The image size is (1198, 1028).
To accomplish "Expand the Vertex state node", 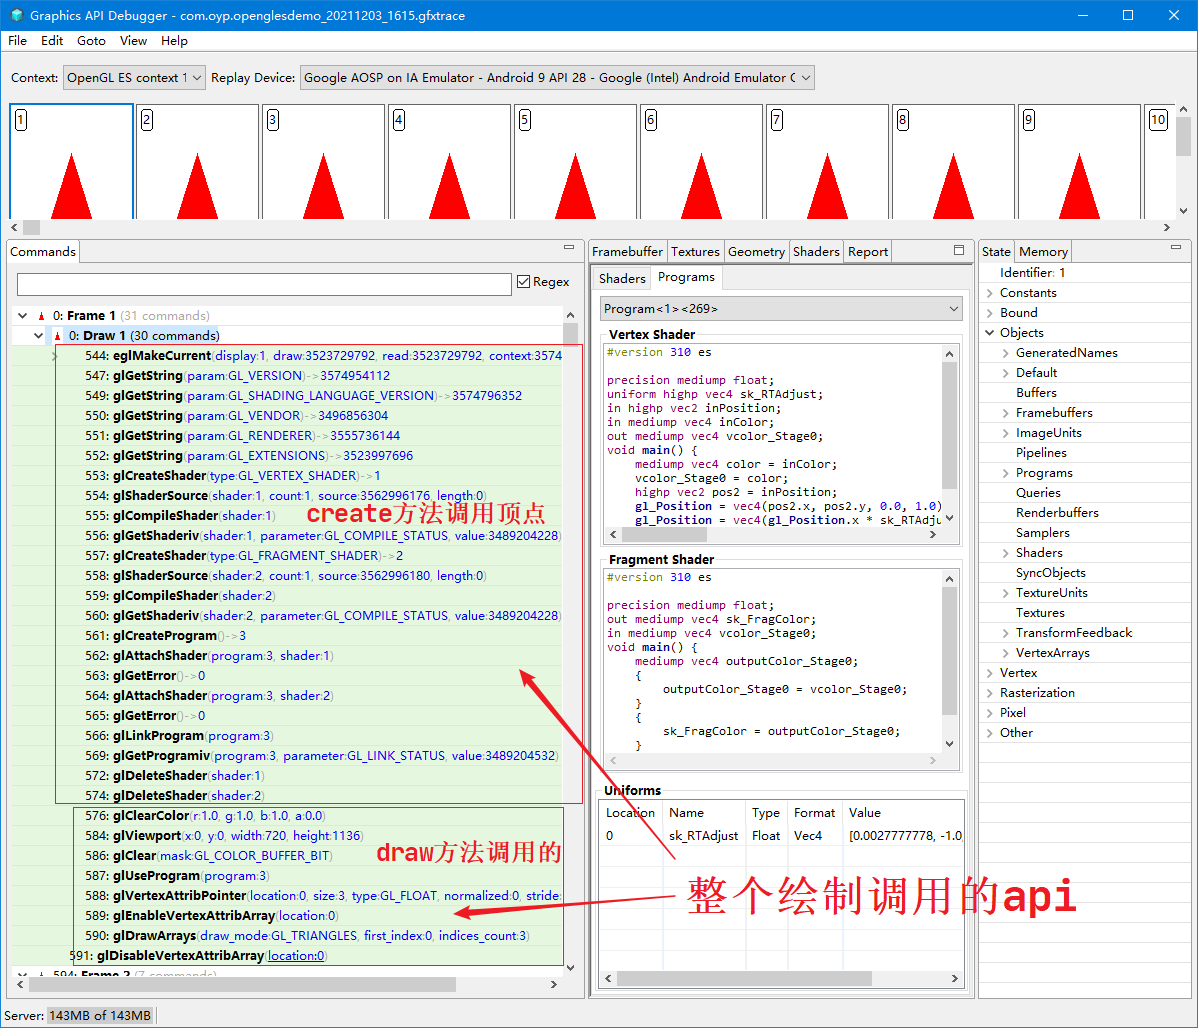I will tap(990, 672).
